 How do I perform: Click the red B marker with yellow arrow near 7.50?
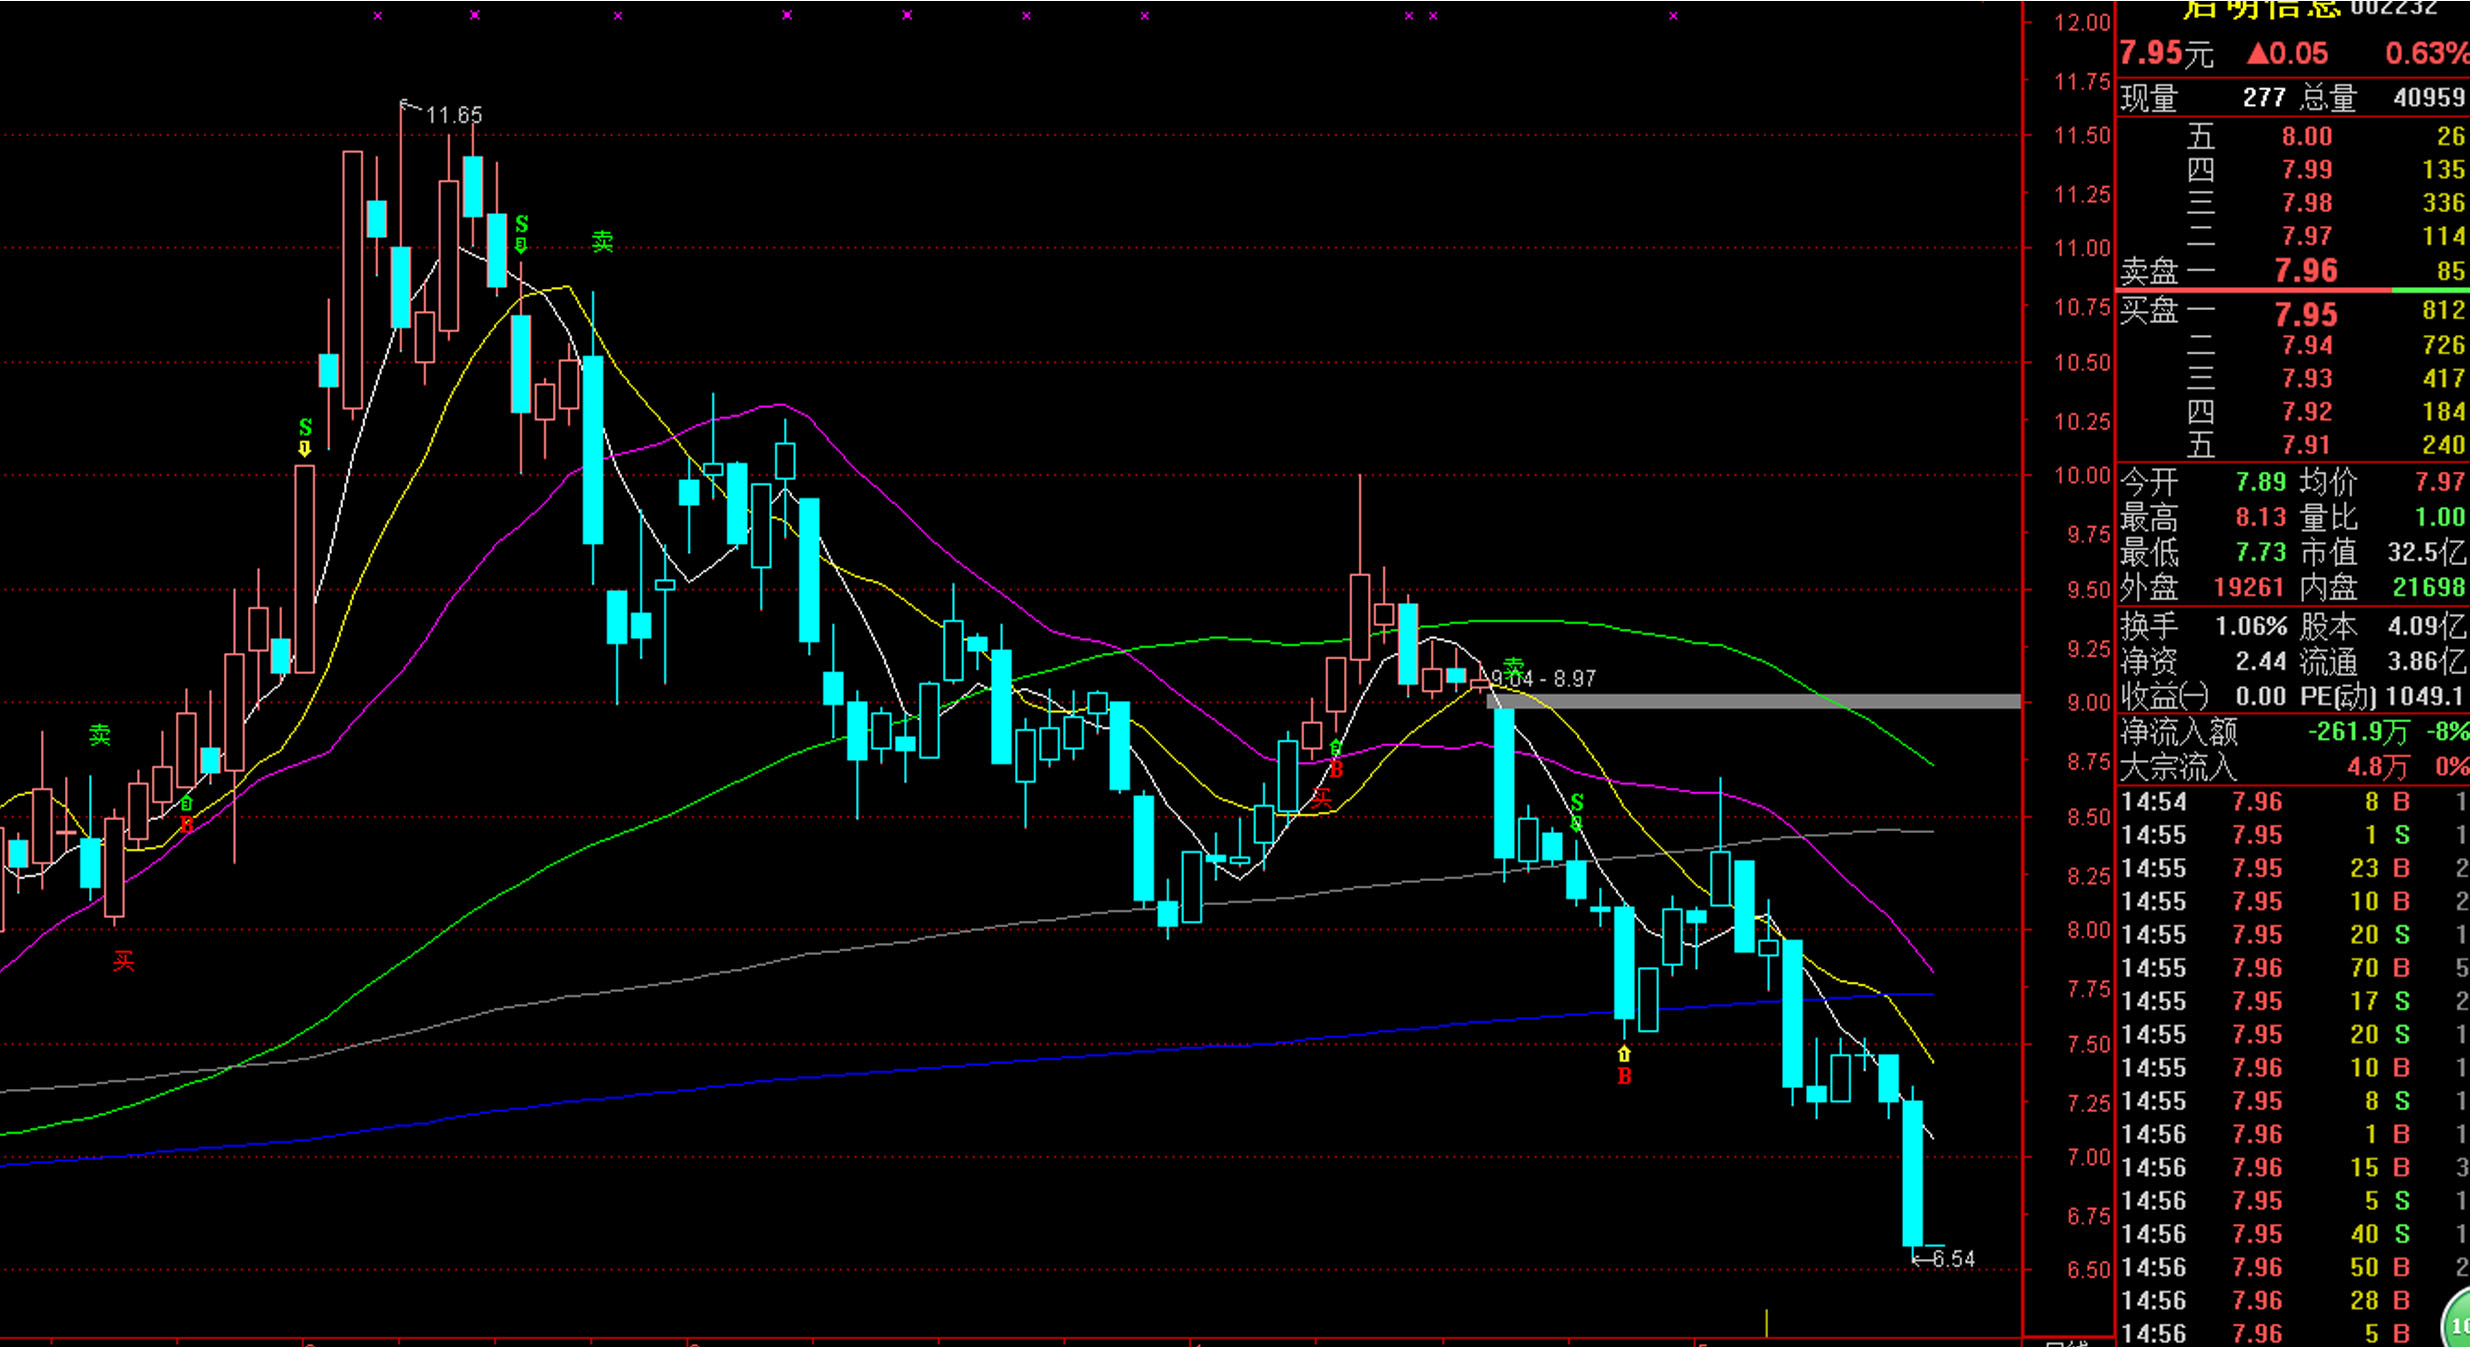coord(1624,1066)
